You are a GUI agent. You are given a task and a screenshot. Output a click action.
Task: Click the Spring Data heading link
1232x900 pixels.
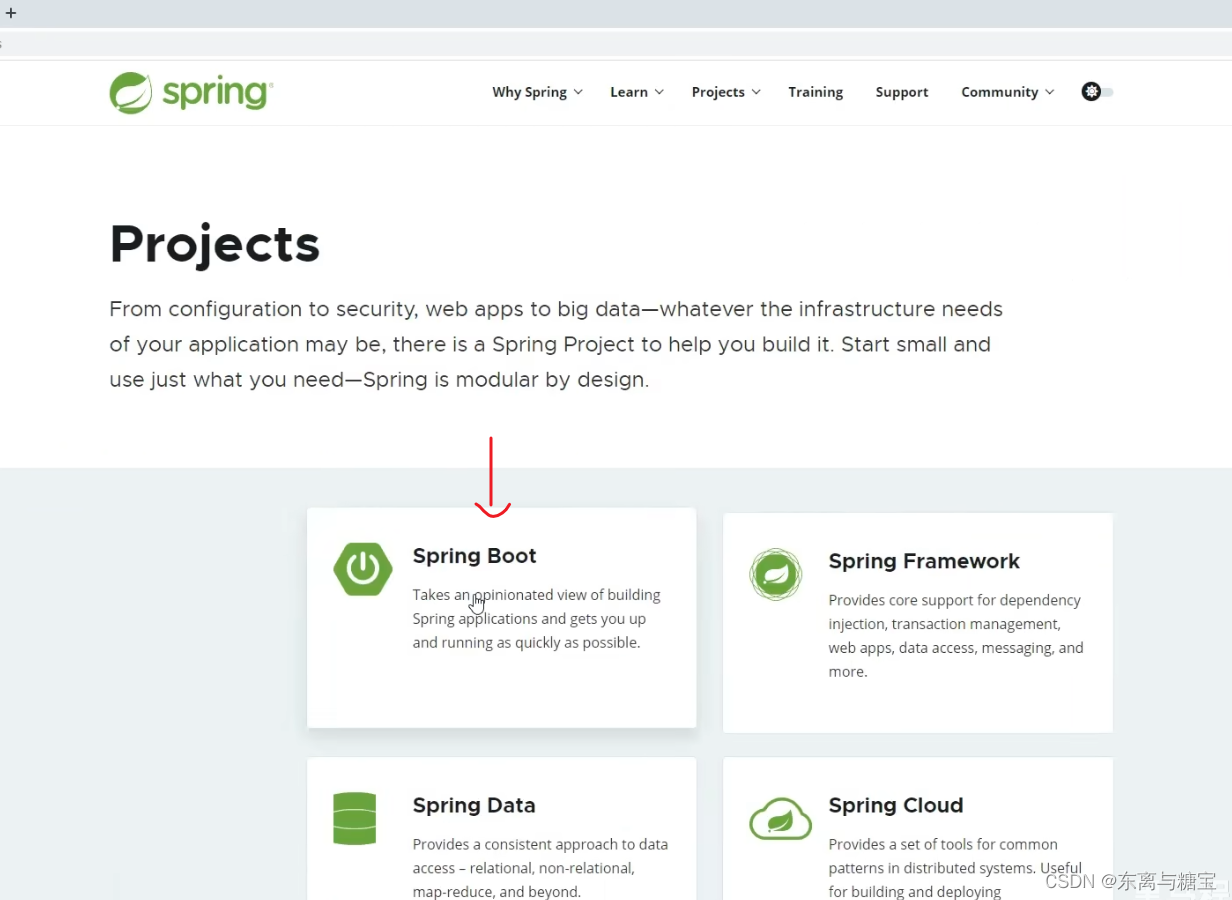pyautogui.click(x=474, y=805)
